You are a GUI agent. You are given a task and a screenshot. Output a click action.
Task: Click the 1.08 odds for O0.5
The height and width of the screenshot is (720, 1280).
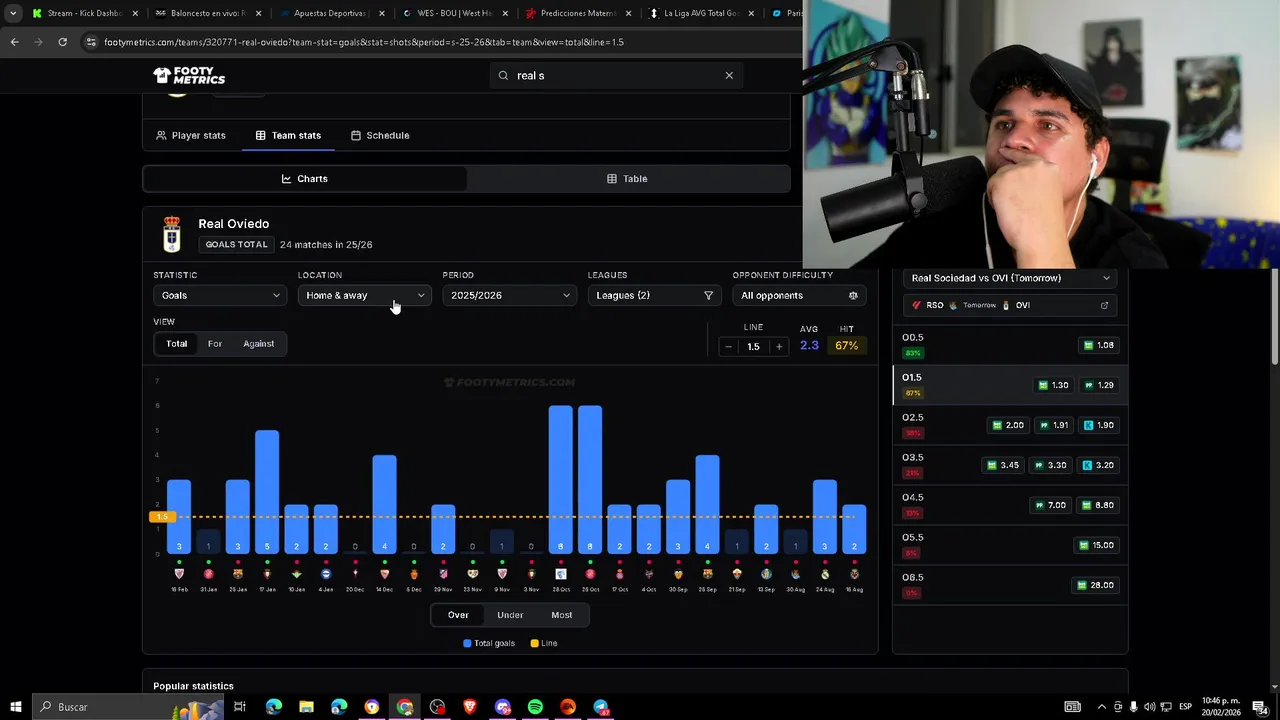coord(1098,345)
